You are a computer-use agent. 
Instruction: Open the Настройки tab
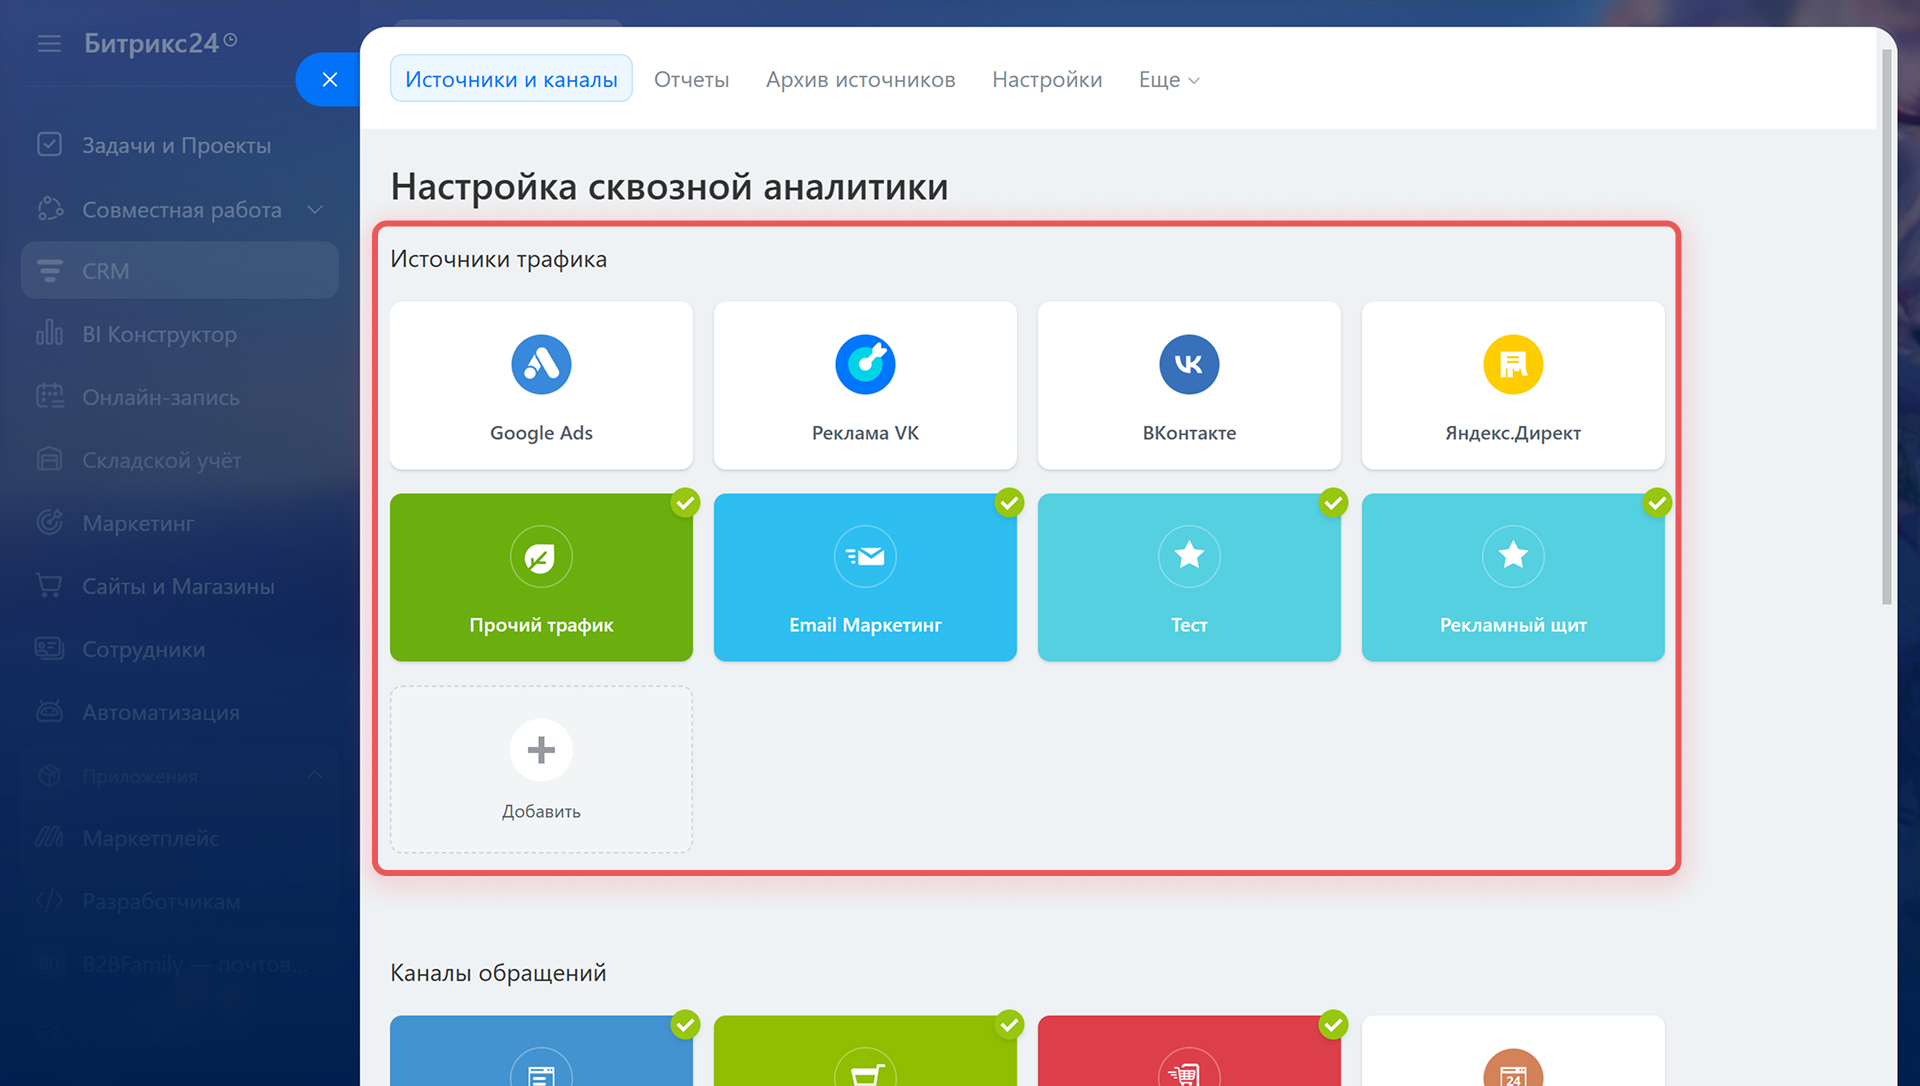(x=1047, y=80)
